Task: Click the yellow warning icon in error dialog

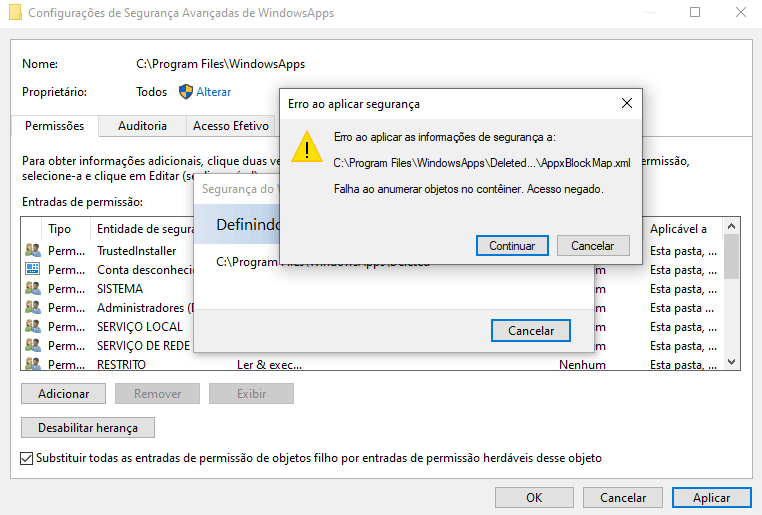Action: click(307, 147)
